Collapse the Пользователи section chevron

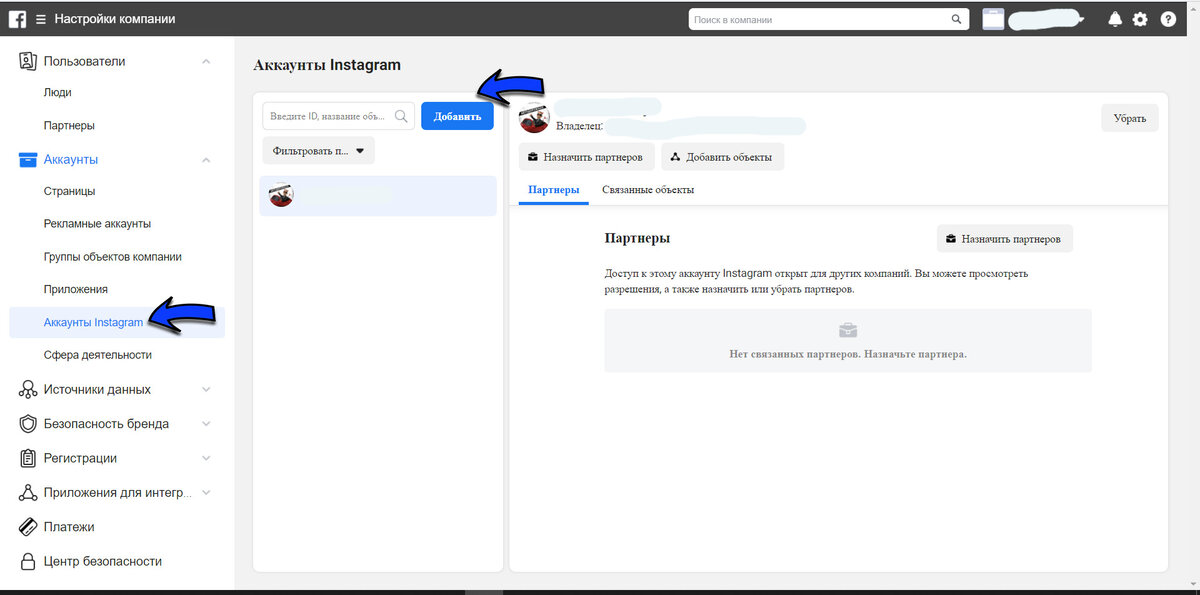pyautogui.click(x=206, y=61)
